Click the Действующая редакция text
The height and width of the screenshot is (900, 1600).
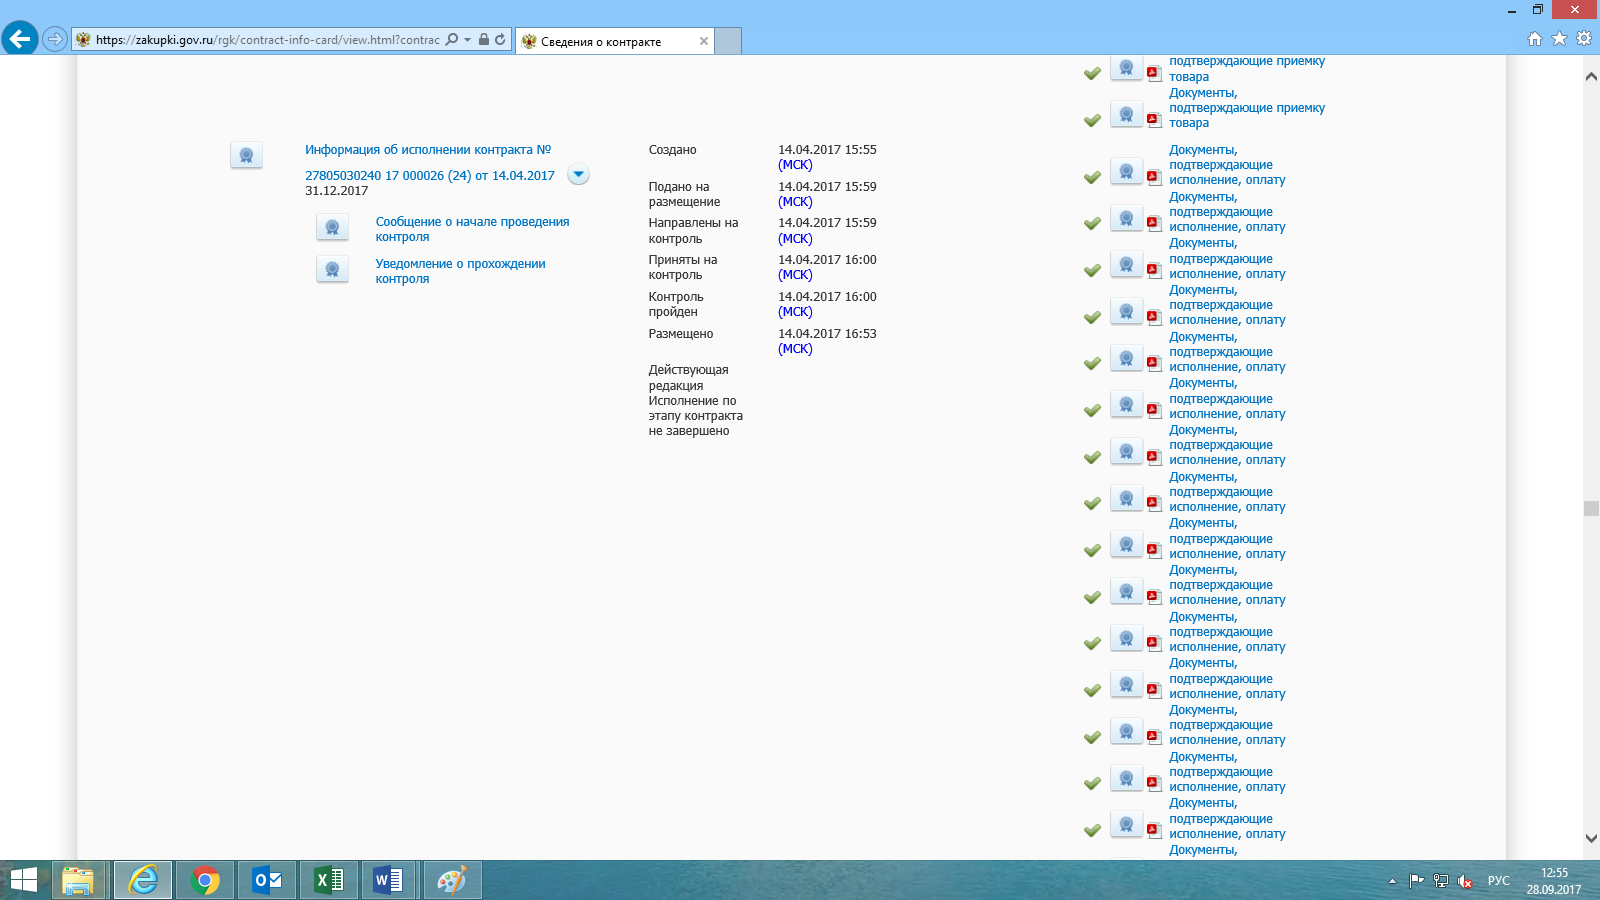coord(688,378)
